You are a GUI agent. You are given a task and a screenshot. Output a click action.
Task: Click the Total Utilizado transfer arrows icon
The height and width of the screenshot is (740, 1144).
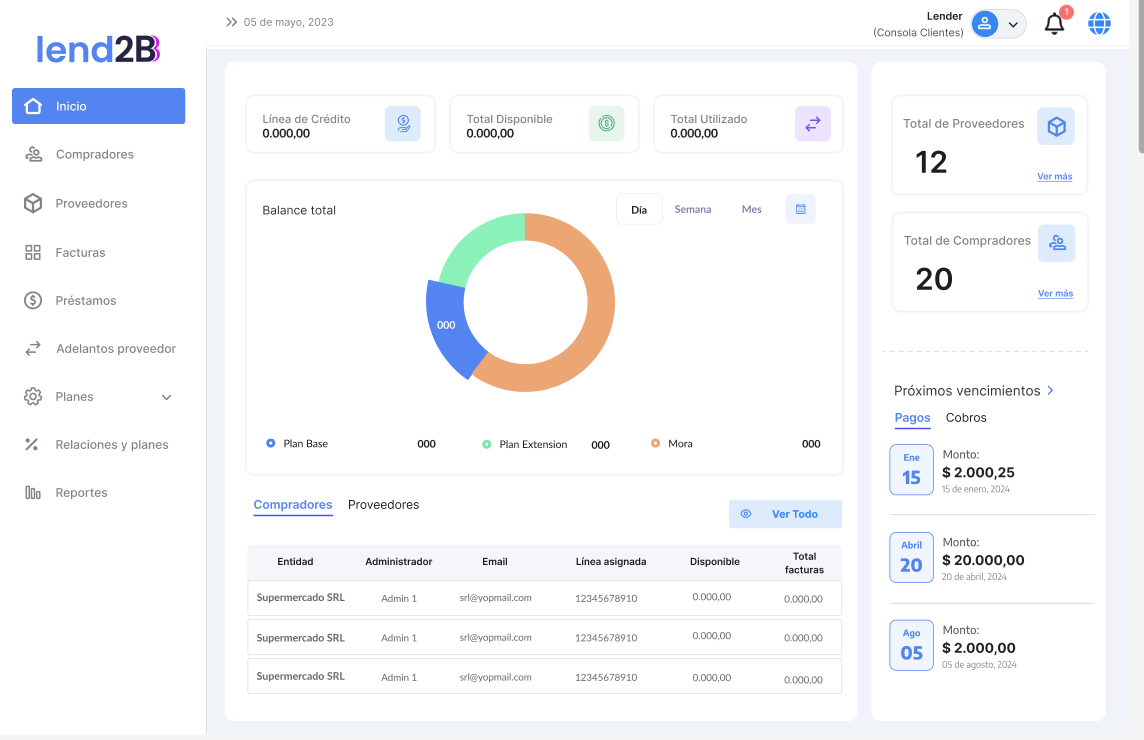(812, 124)
